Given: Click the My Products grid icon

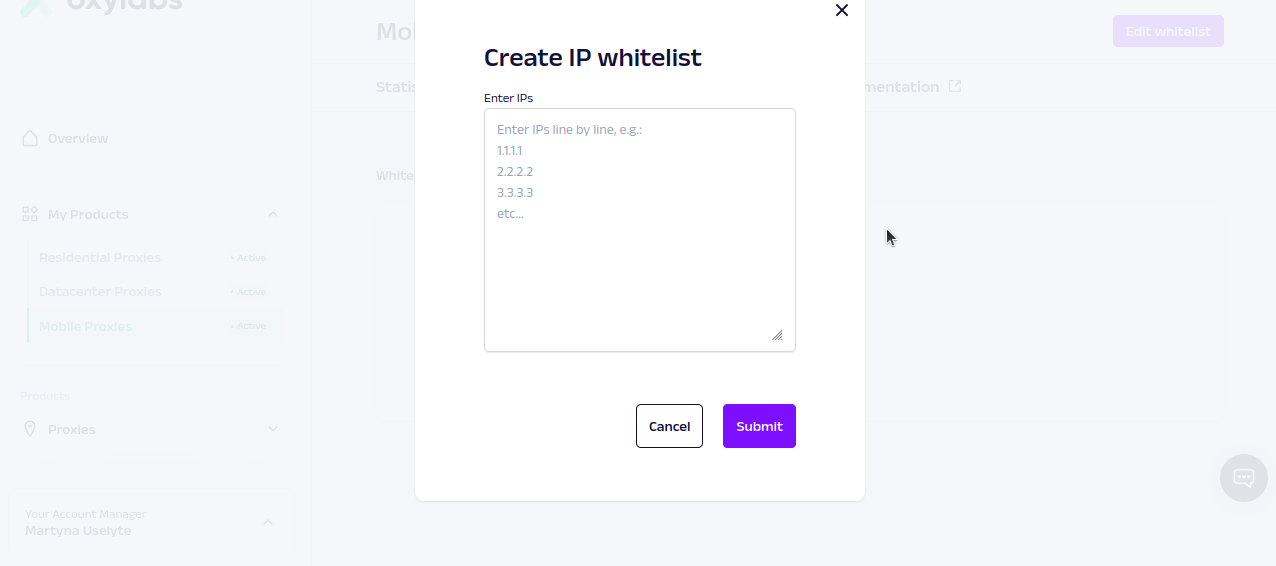Looking at the screenshot, I should tap(30, 214).
